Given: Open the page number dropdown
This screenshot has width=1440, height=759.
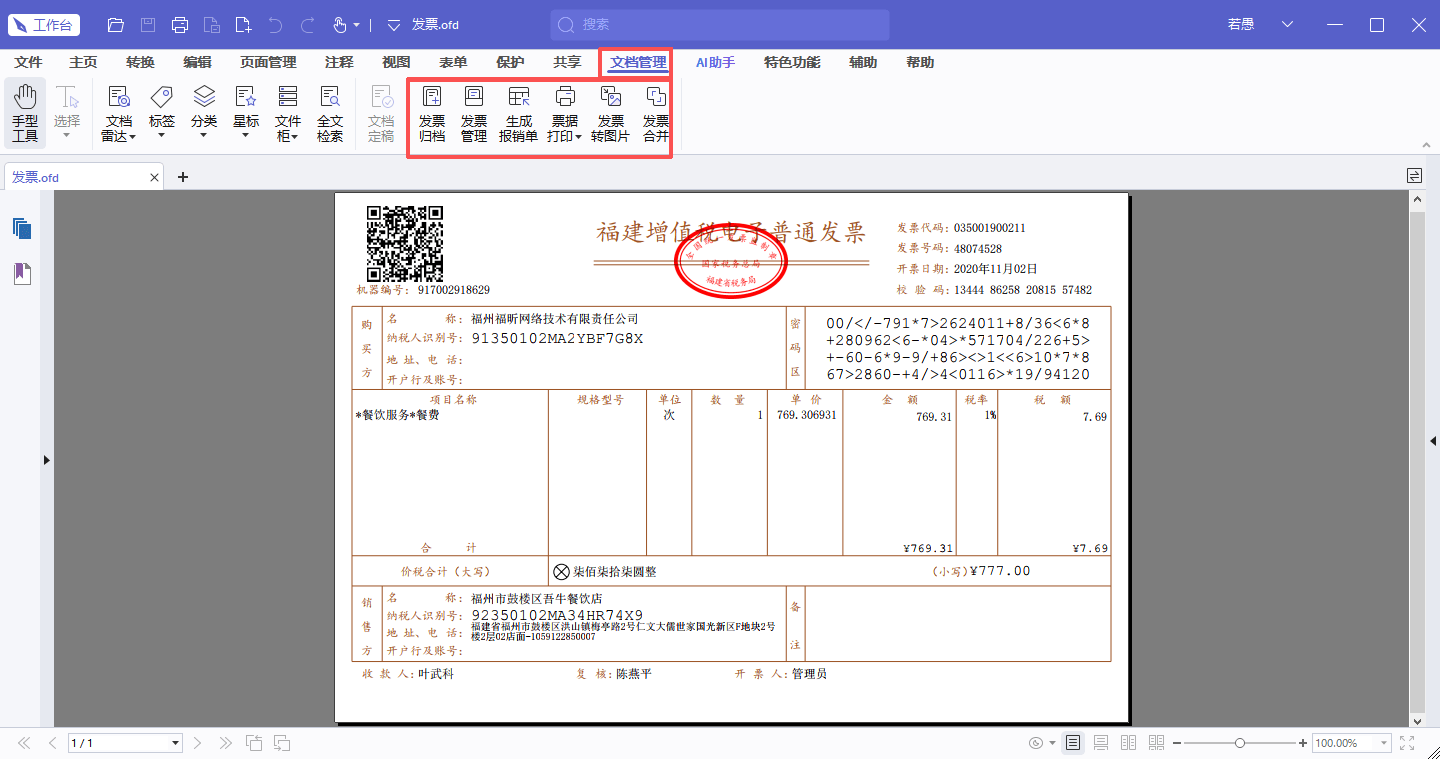Looking at the screenshot, I should point(176,743).
